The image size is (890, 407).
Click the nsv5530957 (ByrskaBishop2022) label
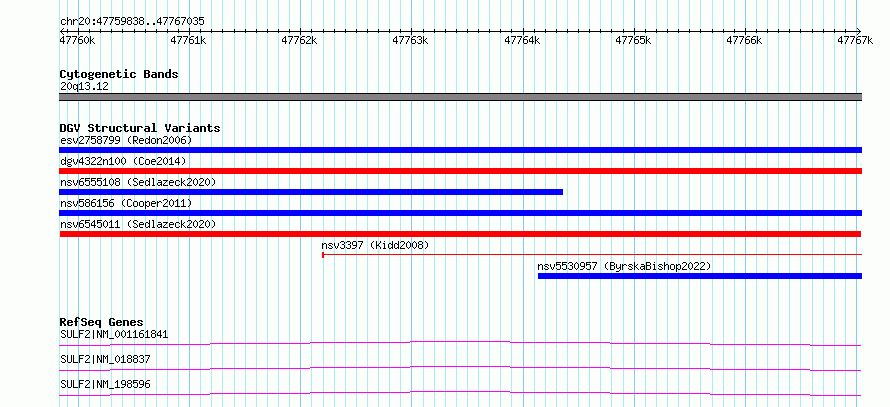click(624, 266)
